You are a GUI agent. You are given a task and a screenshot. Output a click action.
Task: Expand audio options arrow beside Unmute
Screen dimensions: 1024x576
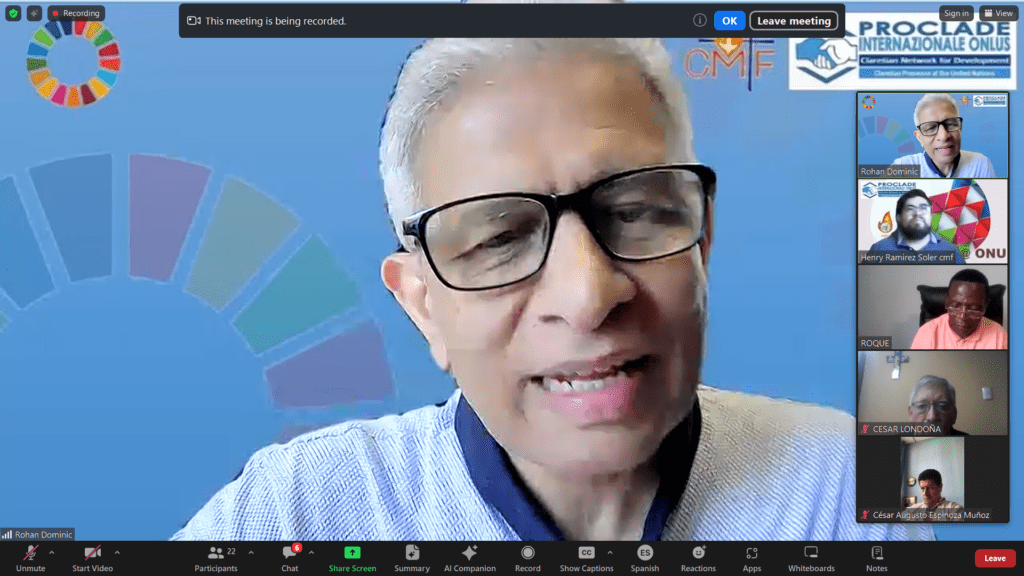(52, 552)
